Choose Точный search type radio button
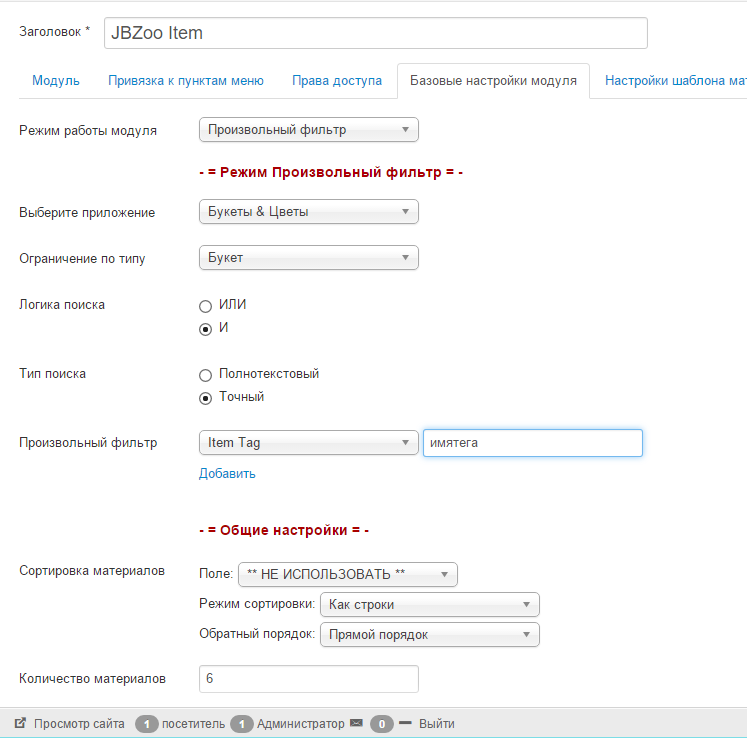Image resolution: width=747 pixels, height=738 pixels. coord(206,397)
